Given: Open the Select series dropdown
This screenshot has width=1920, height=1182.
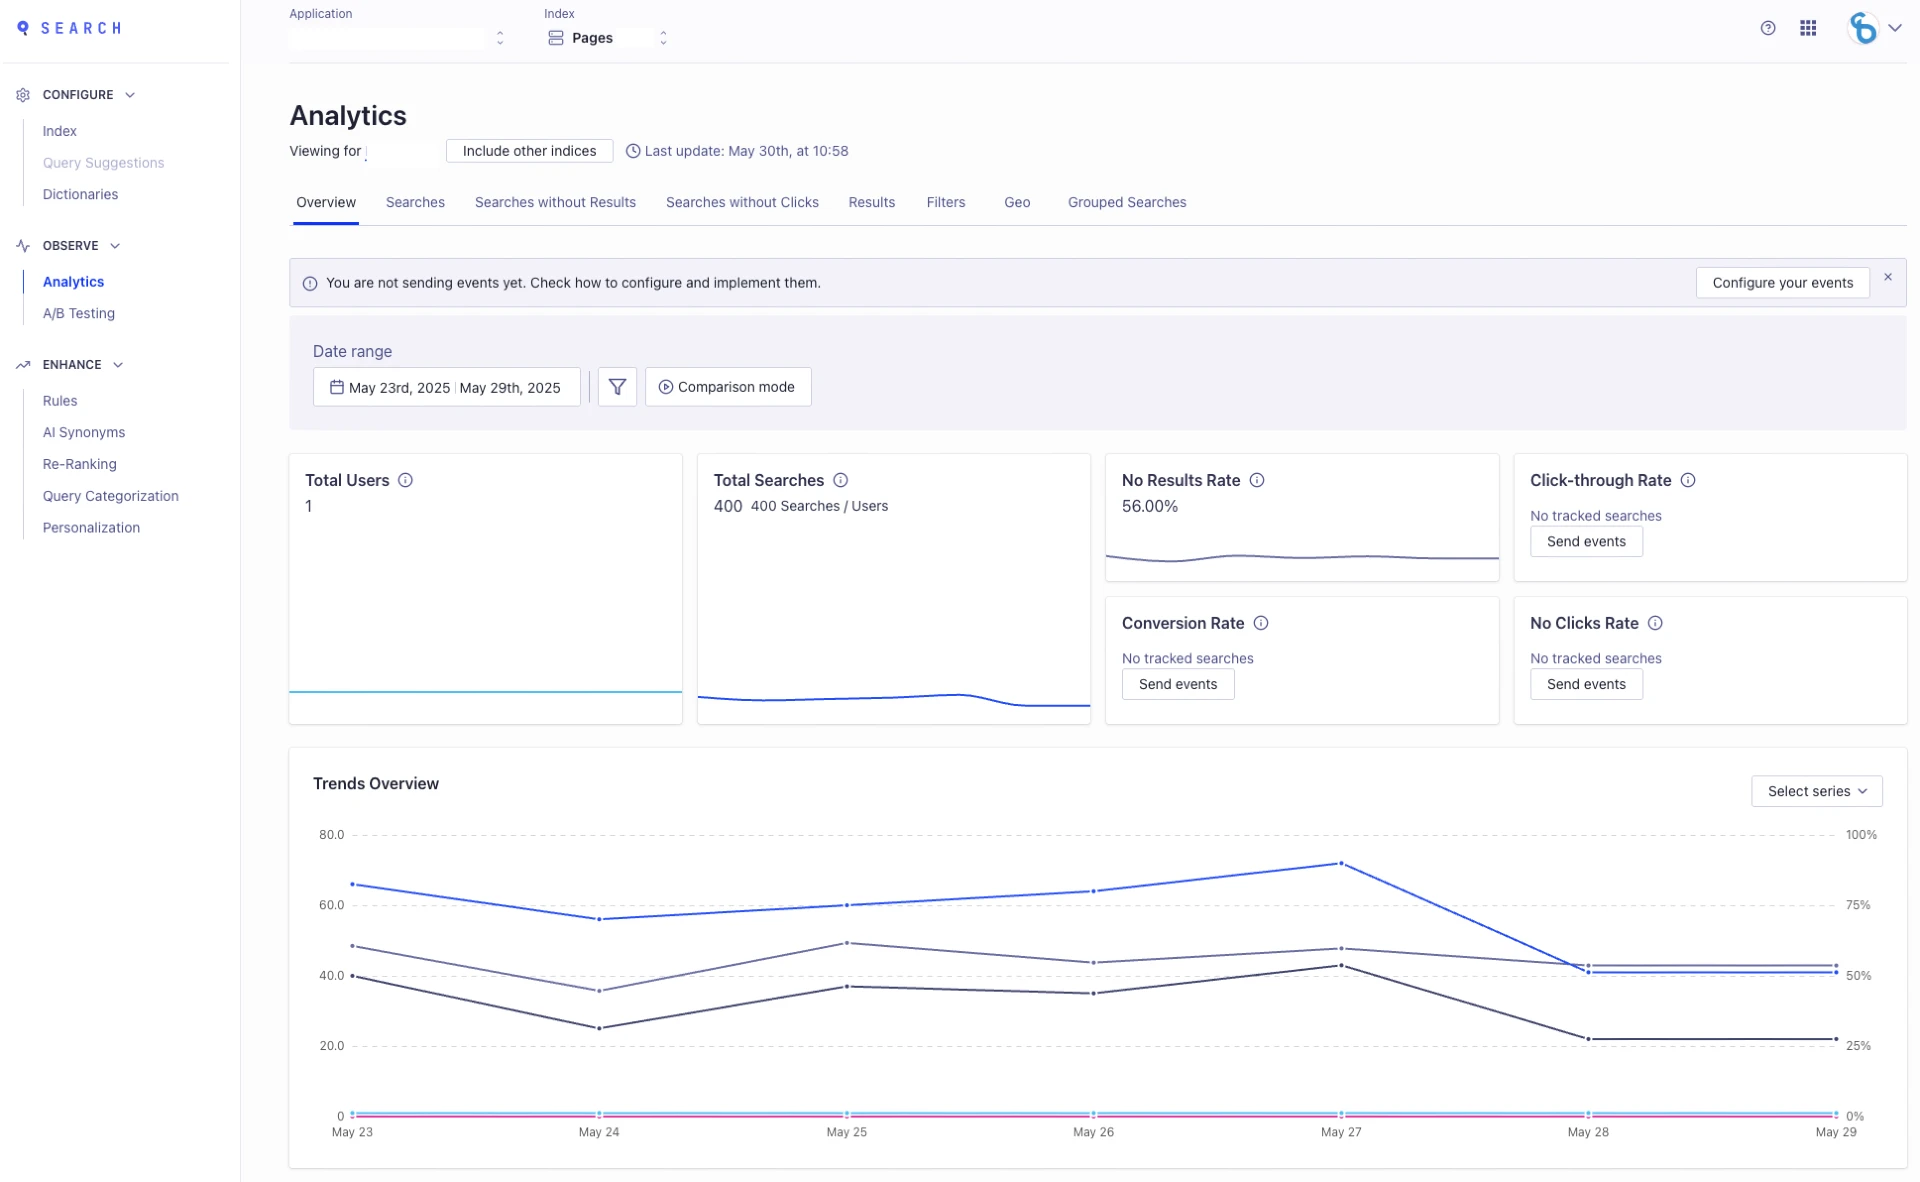Looking at the screenshot, I should pyautogui.click(x=1816, y=791).
